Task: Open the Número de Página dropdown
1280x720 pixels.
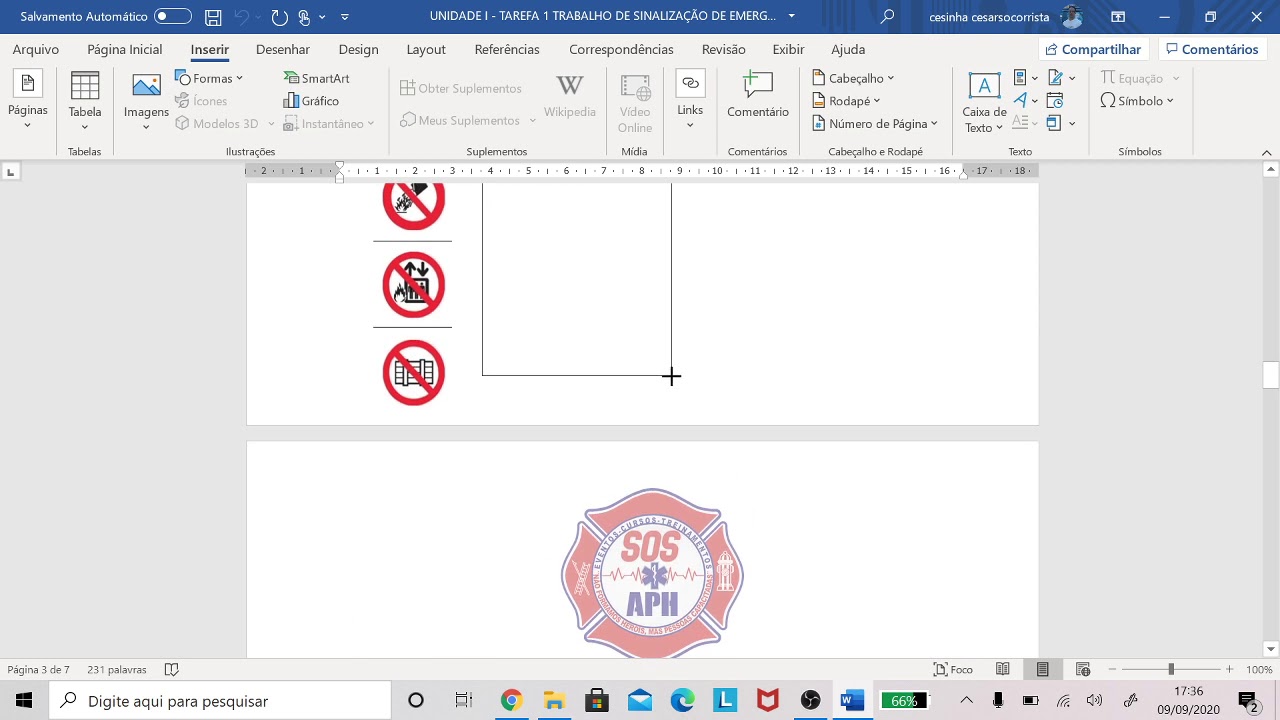Action: [875, 124]
